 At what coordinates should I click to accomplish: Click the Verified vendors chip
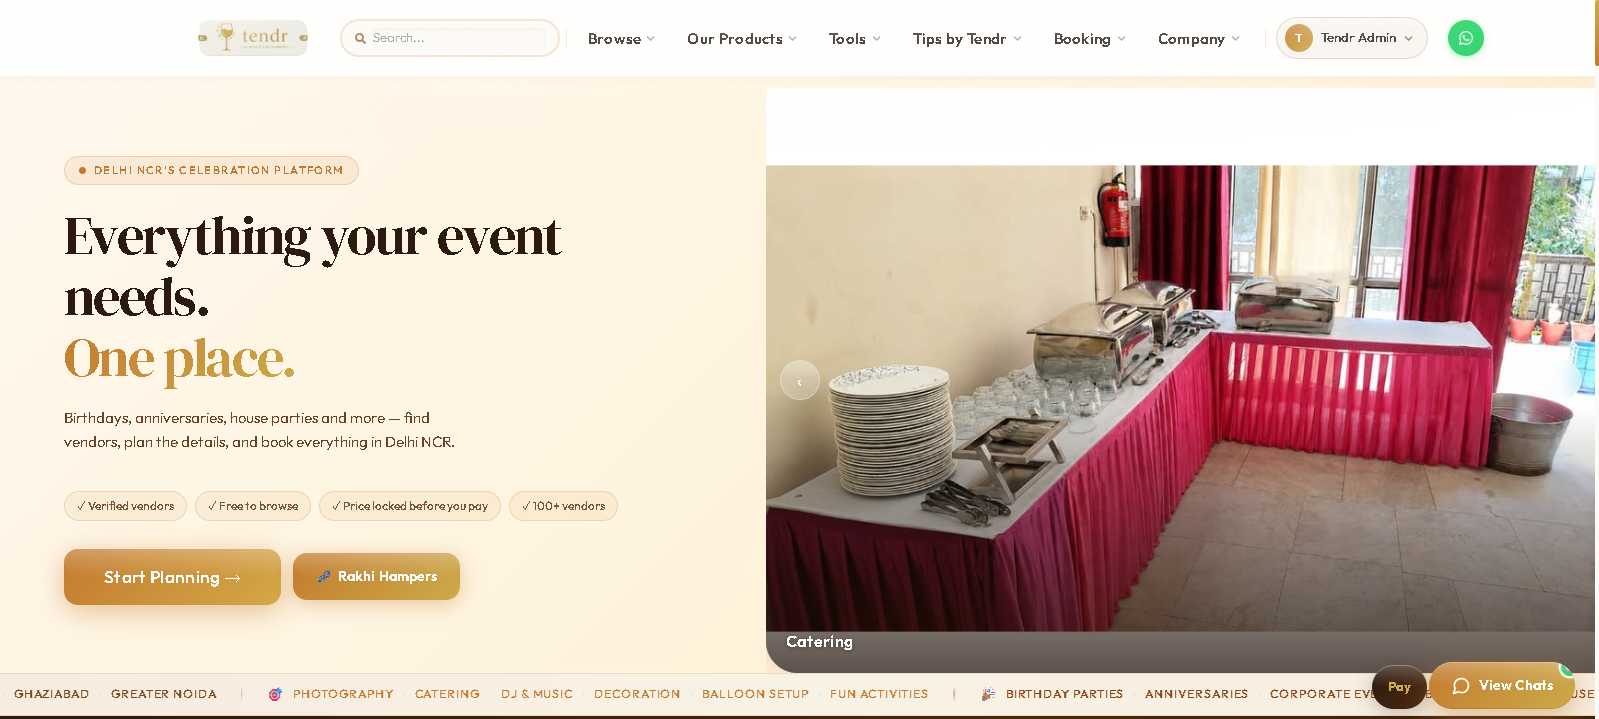125,506
